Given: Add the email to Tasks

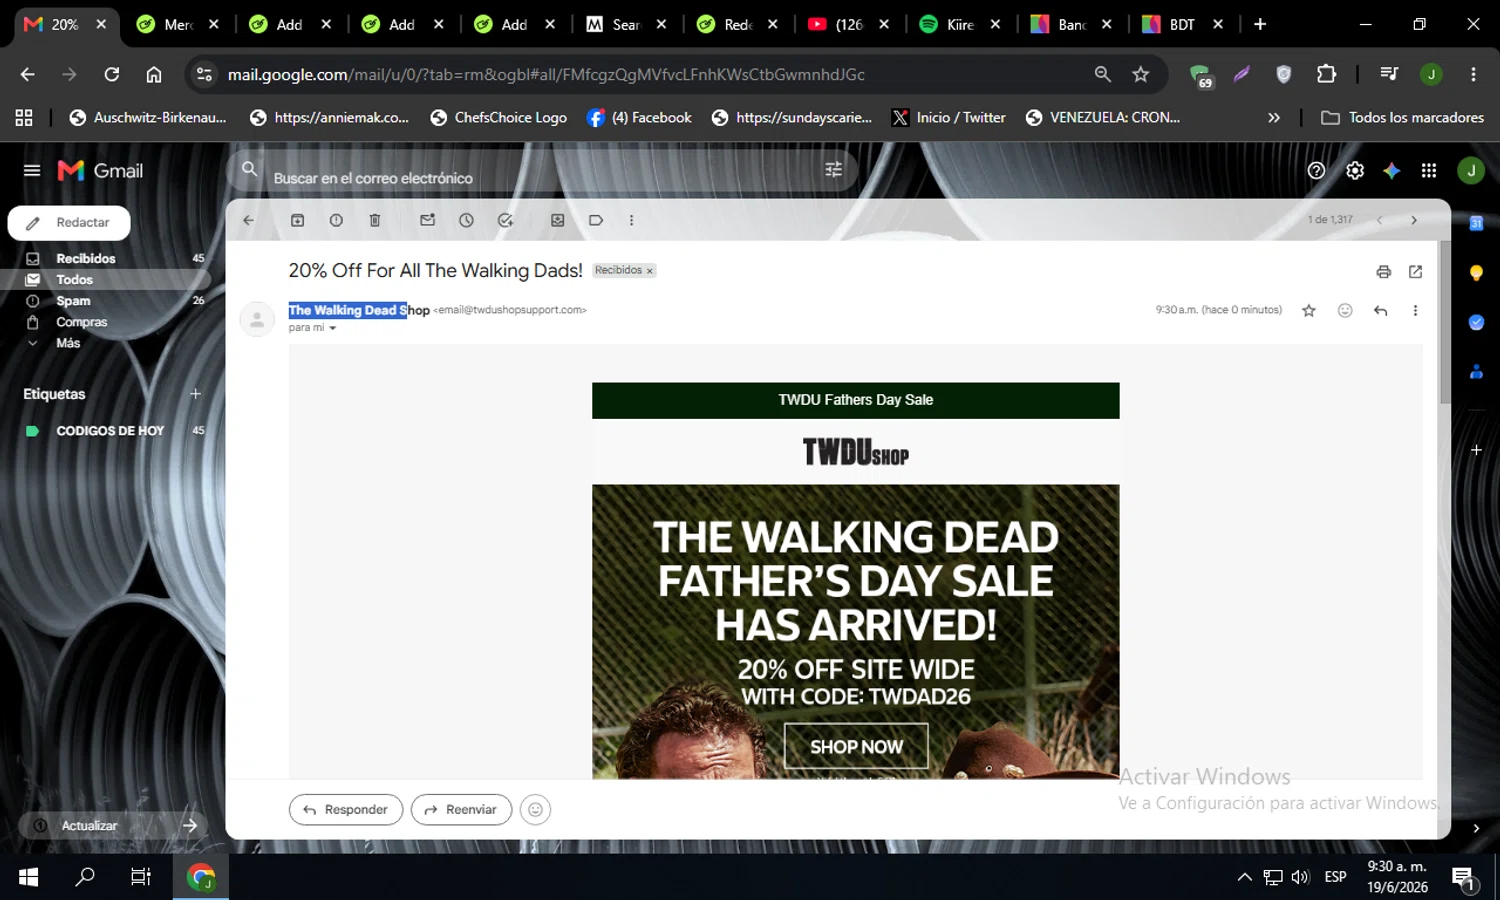Looking at the screenshot, I should click(505, 220).
